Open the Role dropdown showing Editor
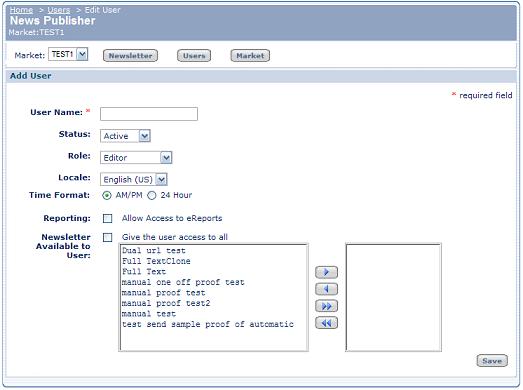The image size is (523, 390). 136,157
